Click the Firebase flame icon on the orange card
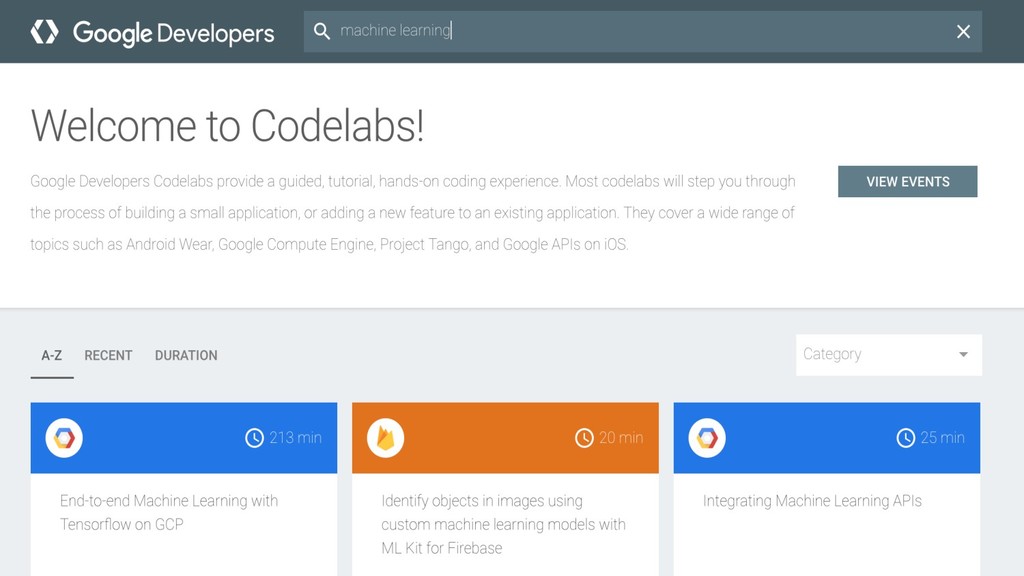 tap(385, 438)
